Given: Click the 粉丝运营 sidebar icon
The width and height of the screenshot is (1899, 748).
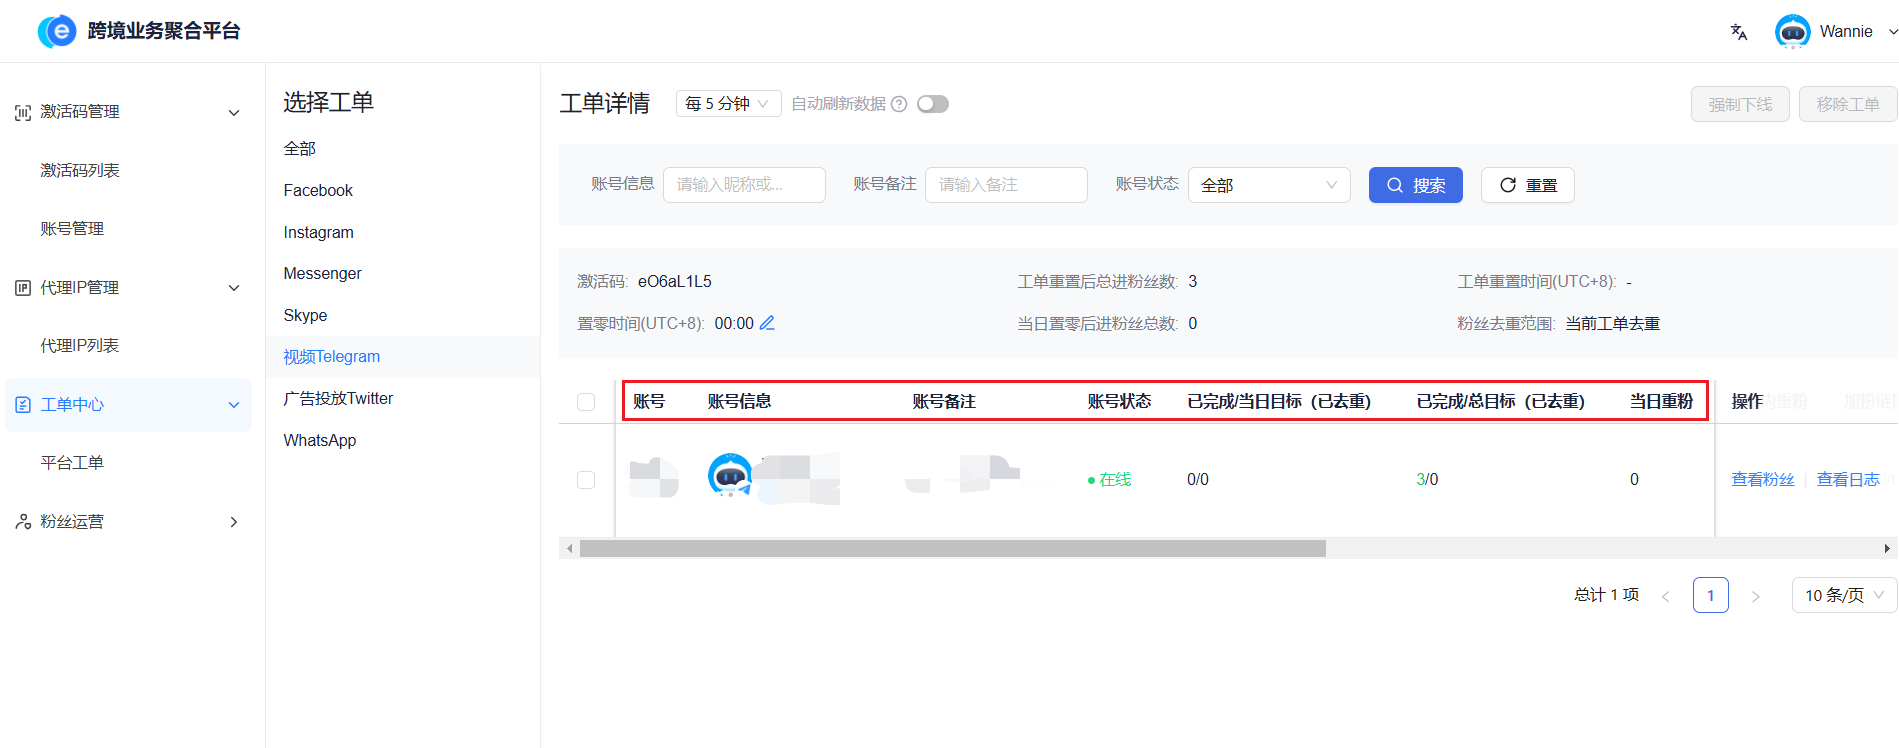Looking at the screenshot, I should (x=23, y=522).
